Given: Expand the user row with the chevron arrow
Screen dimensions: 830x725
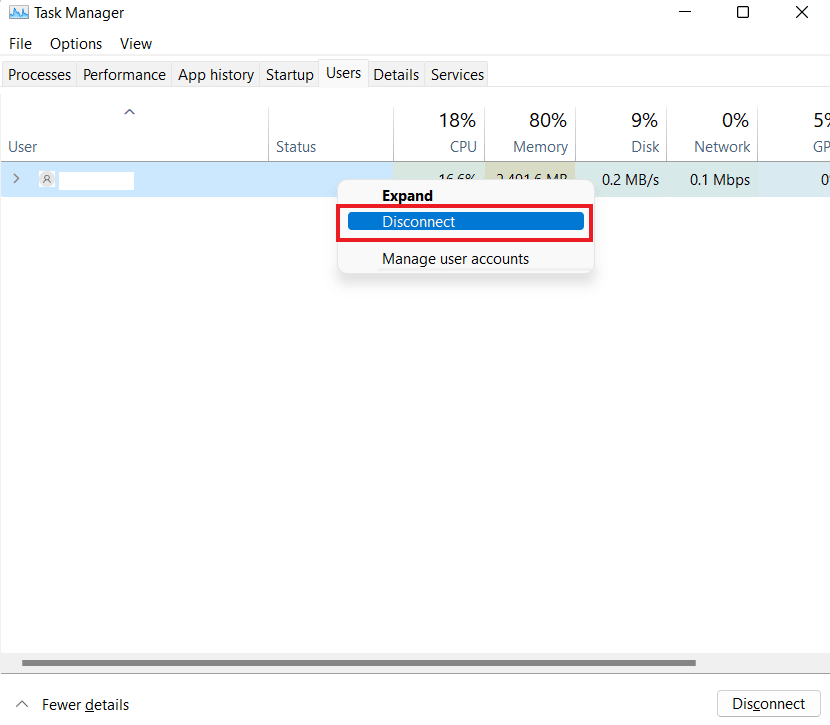Looking at the screenshot, I should pos(16,179).
